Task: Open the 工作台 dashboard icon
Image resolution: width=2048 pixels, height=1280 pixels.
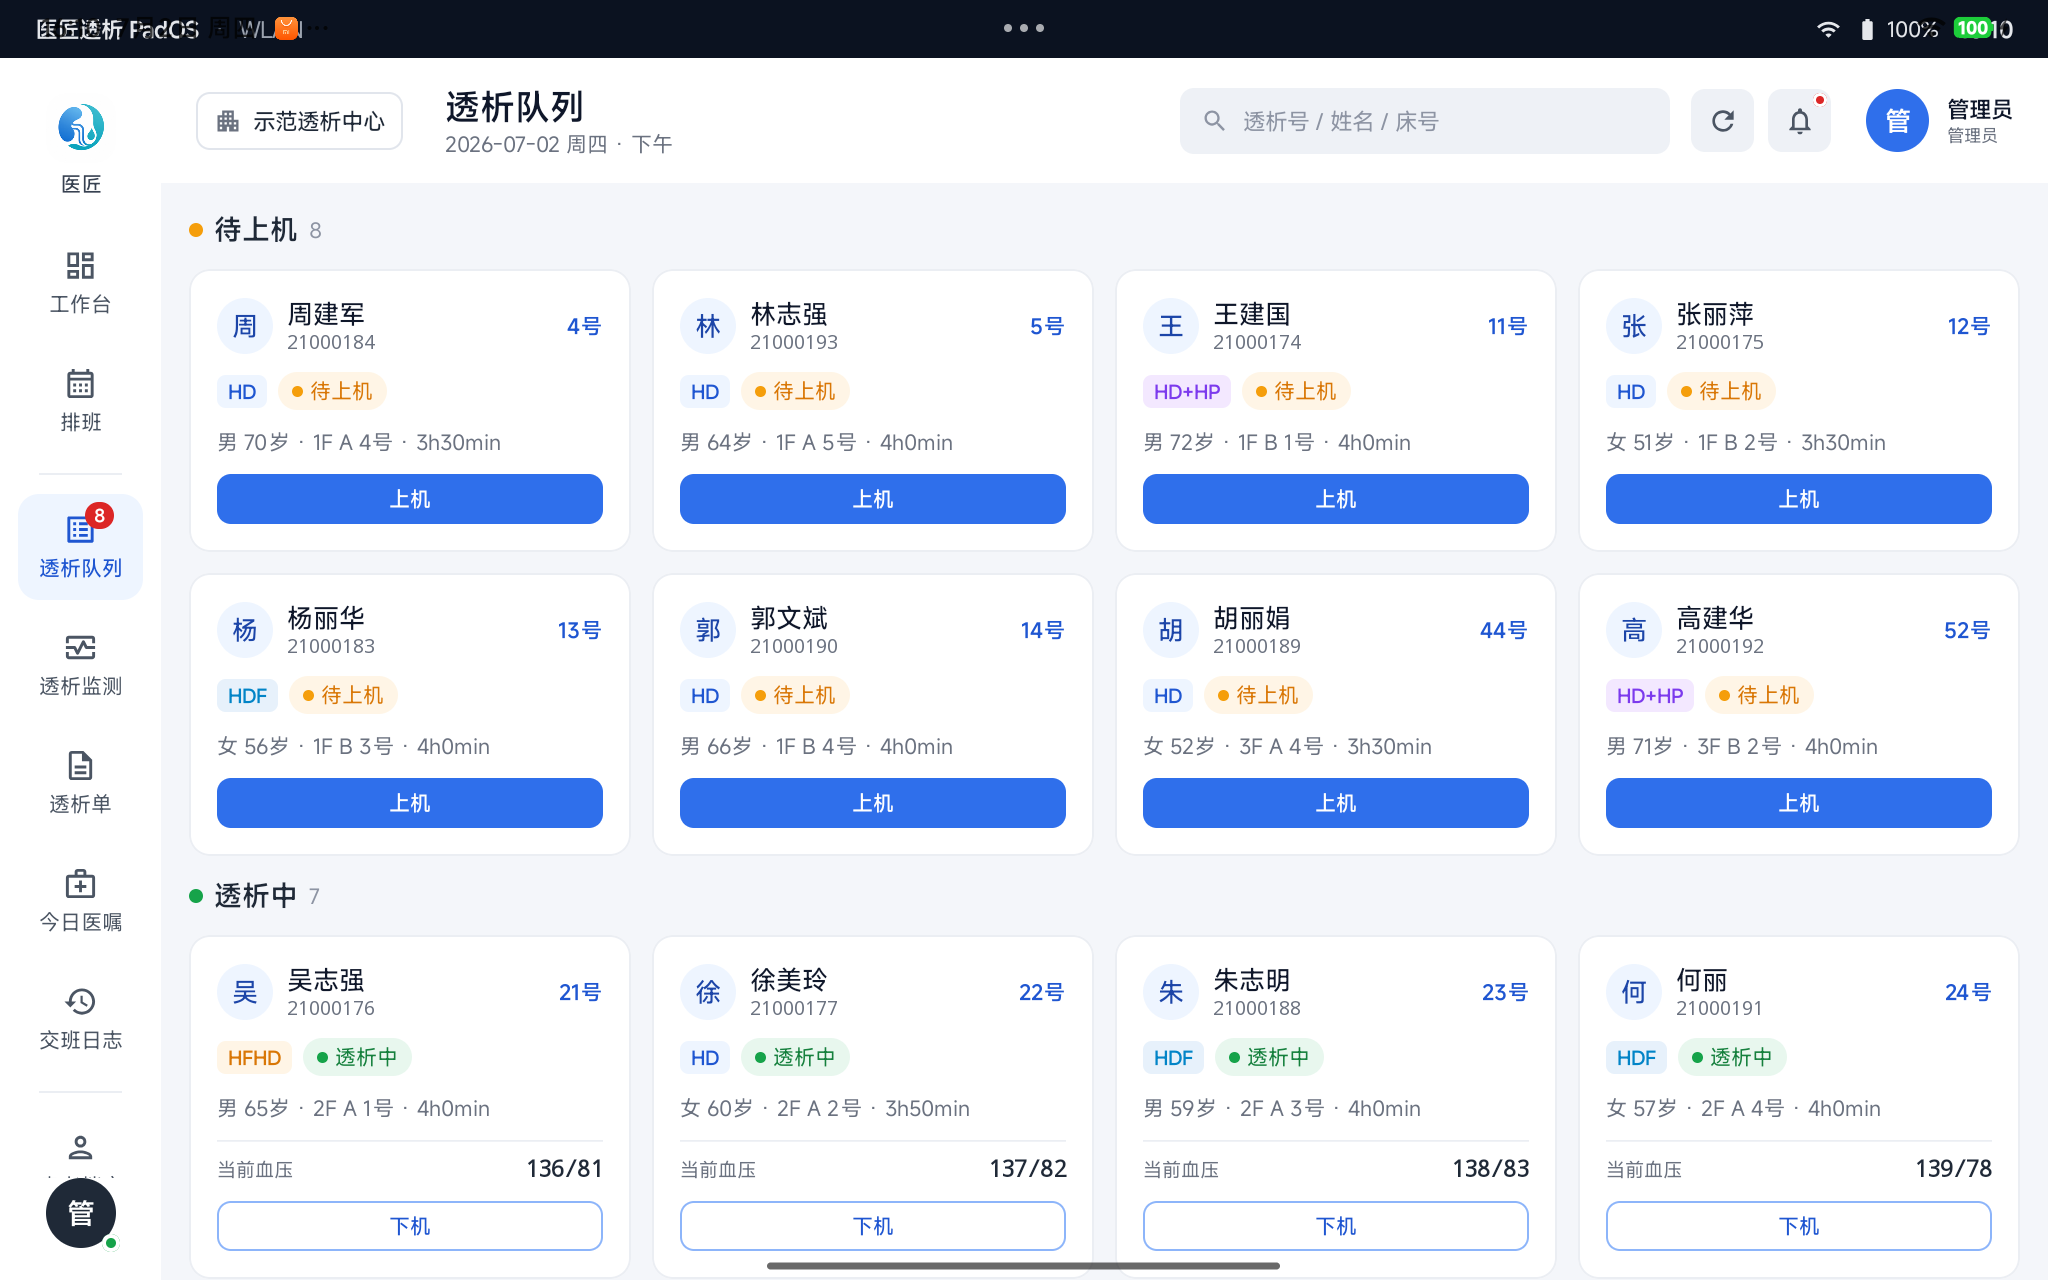Action: tap(80, 265)
